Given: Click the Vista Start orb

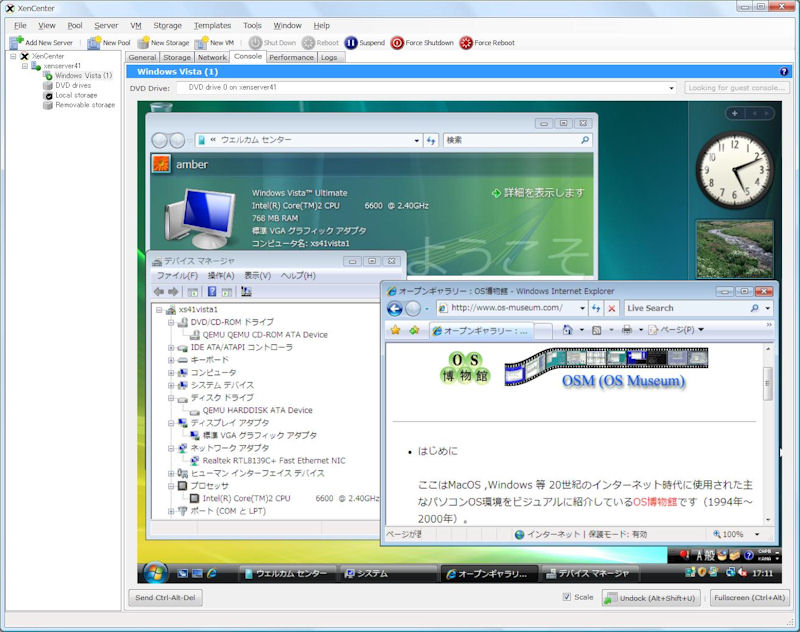Looking at the screenshot, I should click(155, 573).
